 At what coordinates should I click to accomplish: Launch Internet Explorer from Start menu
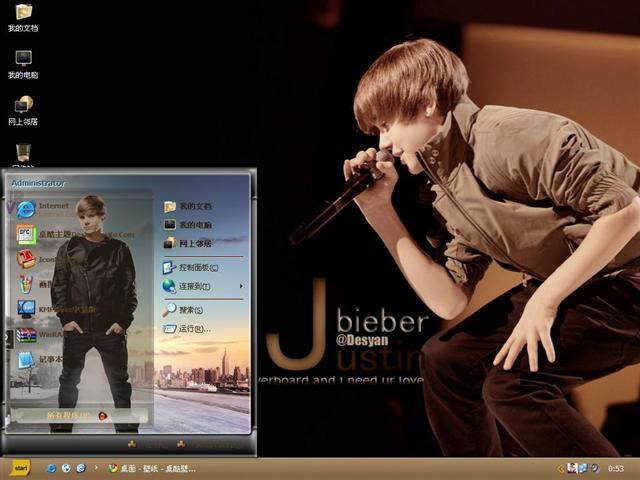click(x=43, y=209)
